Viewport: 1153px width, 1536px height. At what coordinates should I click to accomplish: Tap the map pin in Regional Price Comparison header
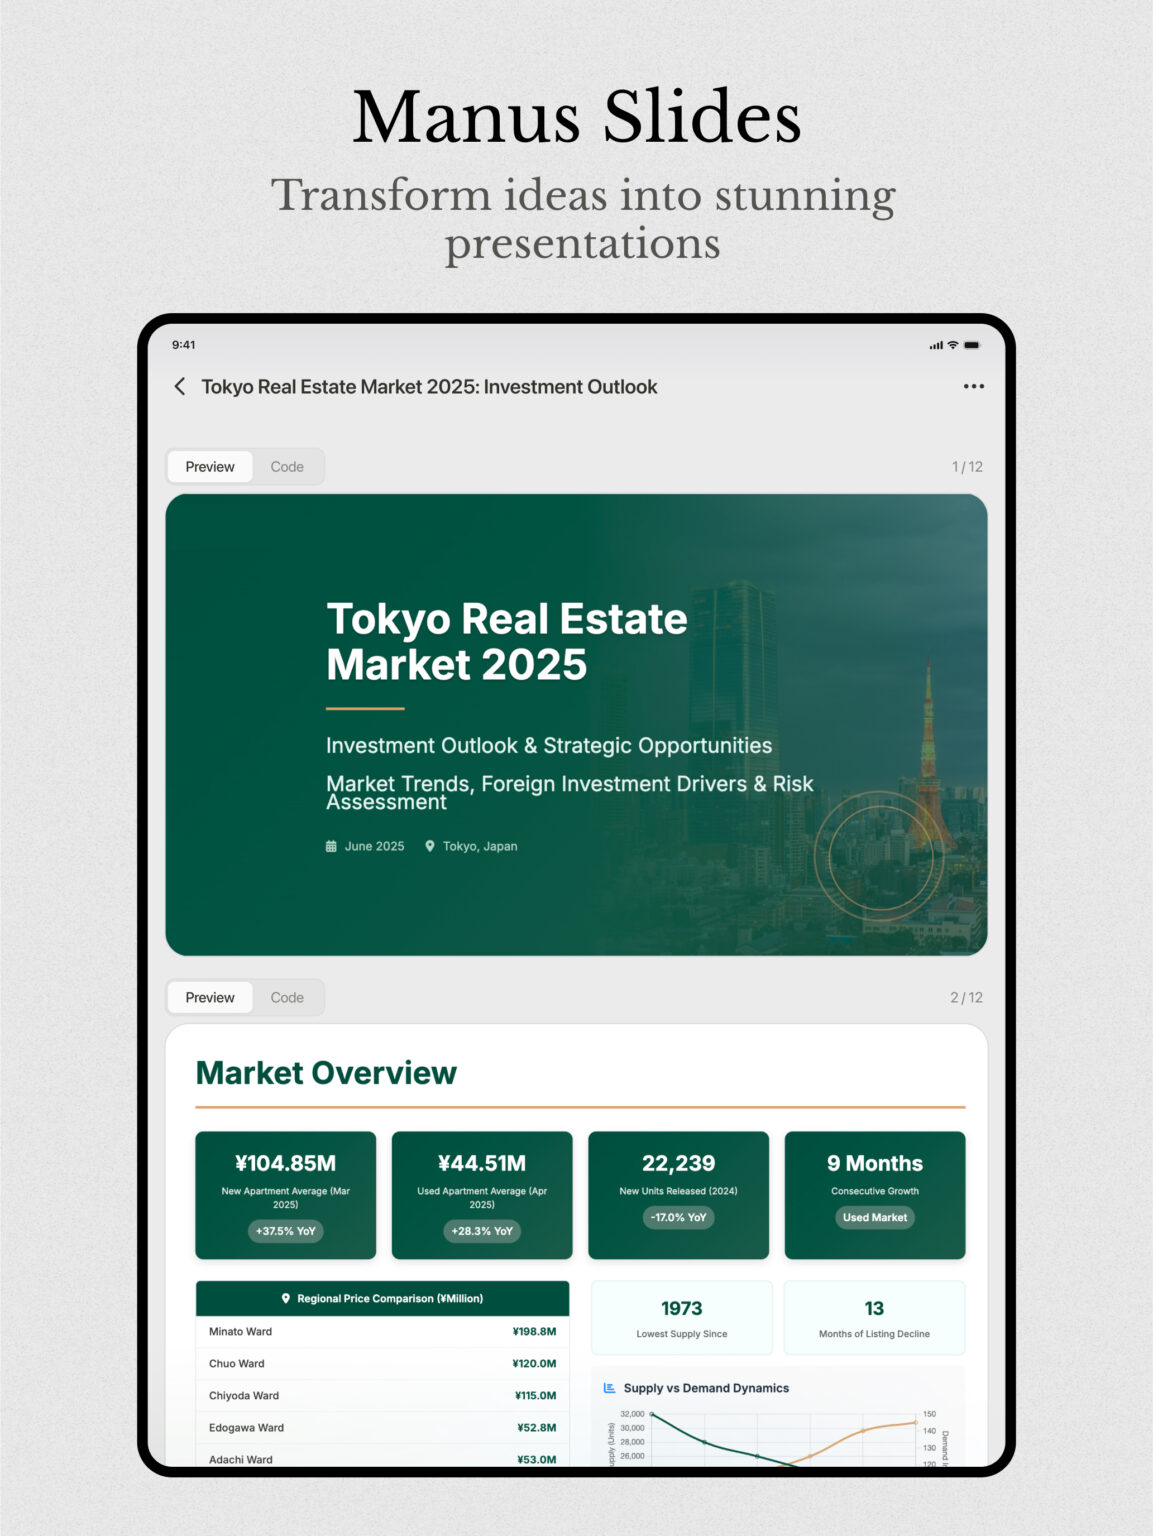pos(287,1298)
